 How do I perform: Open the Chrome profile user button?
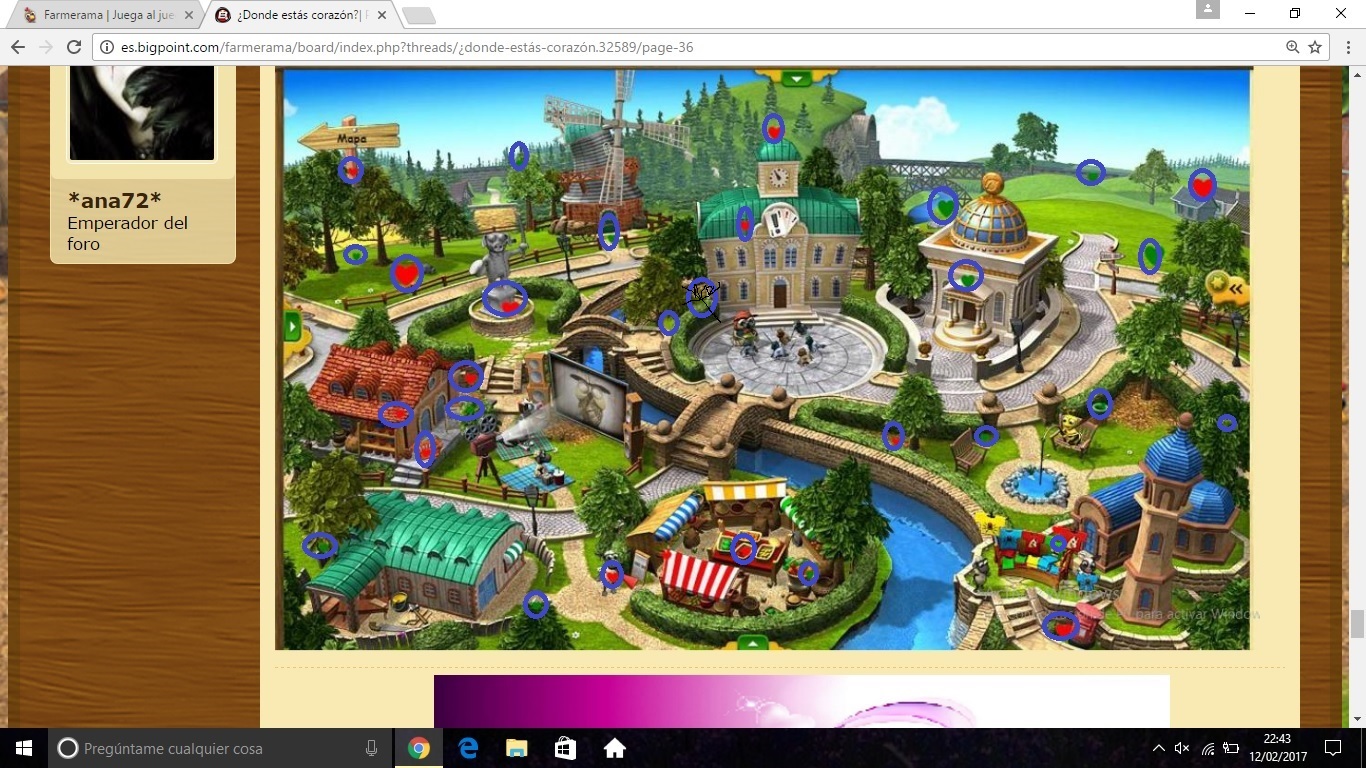(x=1208, y=9)
